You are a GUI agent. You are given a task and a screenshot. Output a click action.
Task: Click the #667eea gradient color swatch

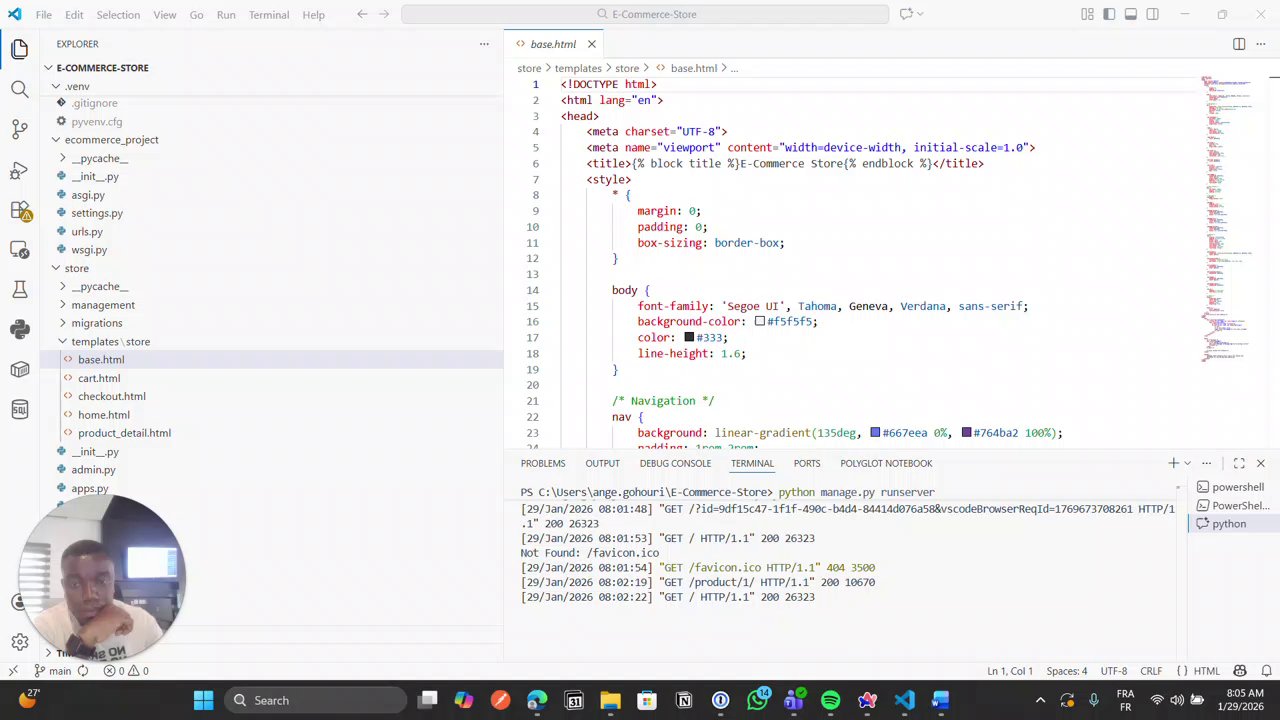(x=875, y=433)
